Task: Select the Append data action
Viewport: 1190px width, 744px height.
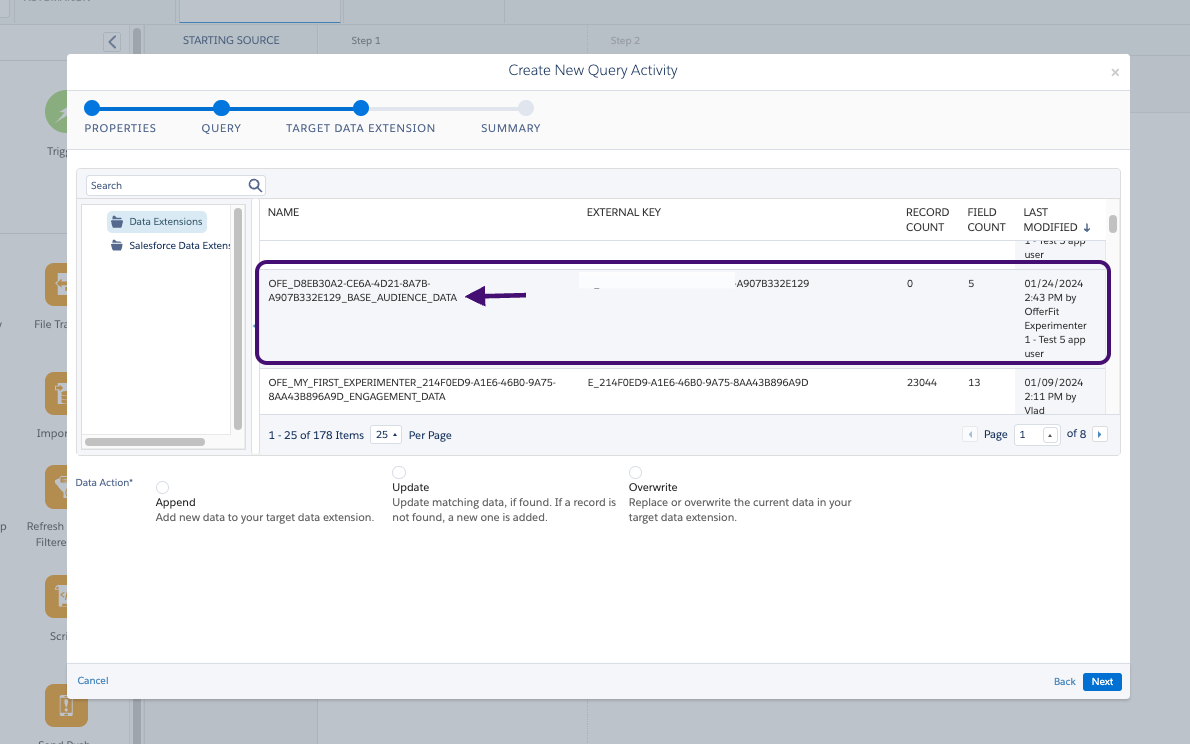Action: pos(162,487)
